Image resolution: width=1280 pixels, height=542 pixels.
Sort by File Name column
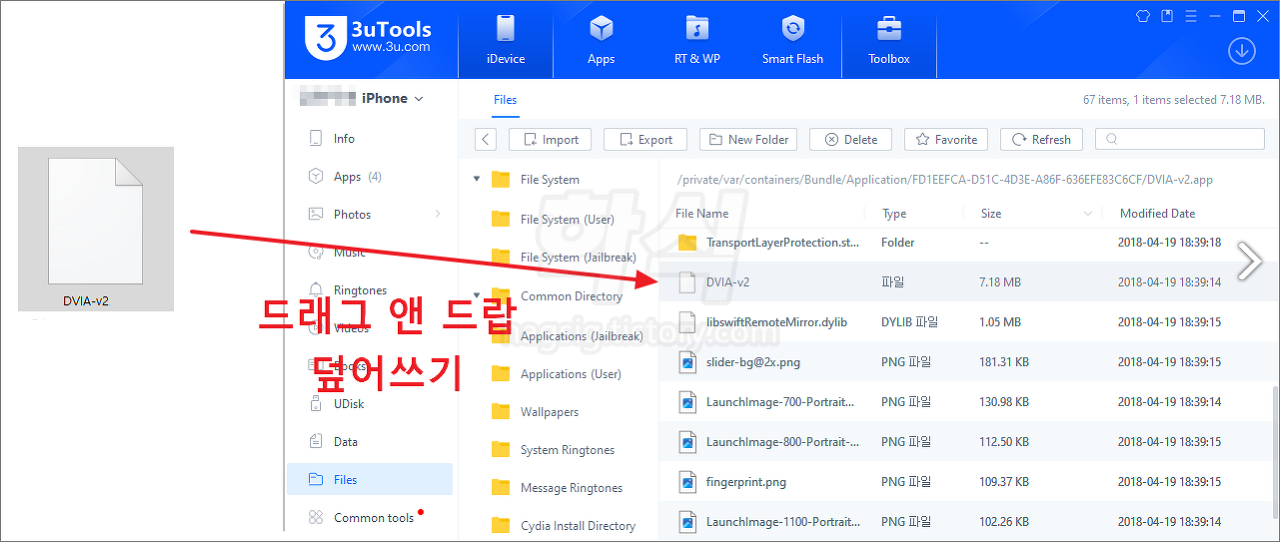click(x=702, y=213)
